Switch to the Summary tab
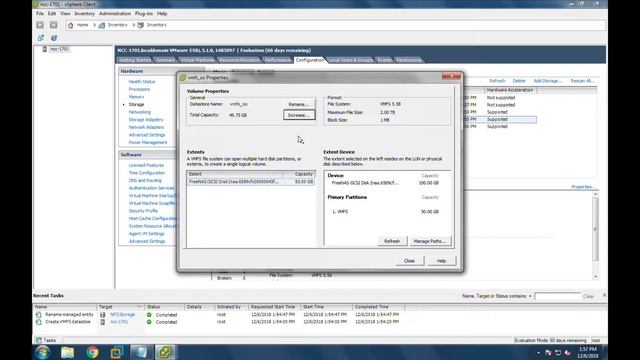 point(166,60)
